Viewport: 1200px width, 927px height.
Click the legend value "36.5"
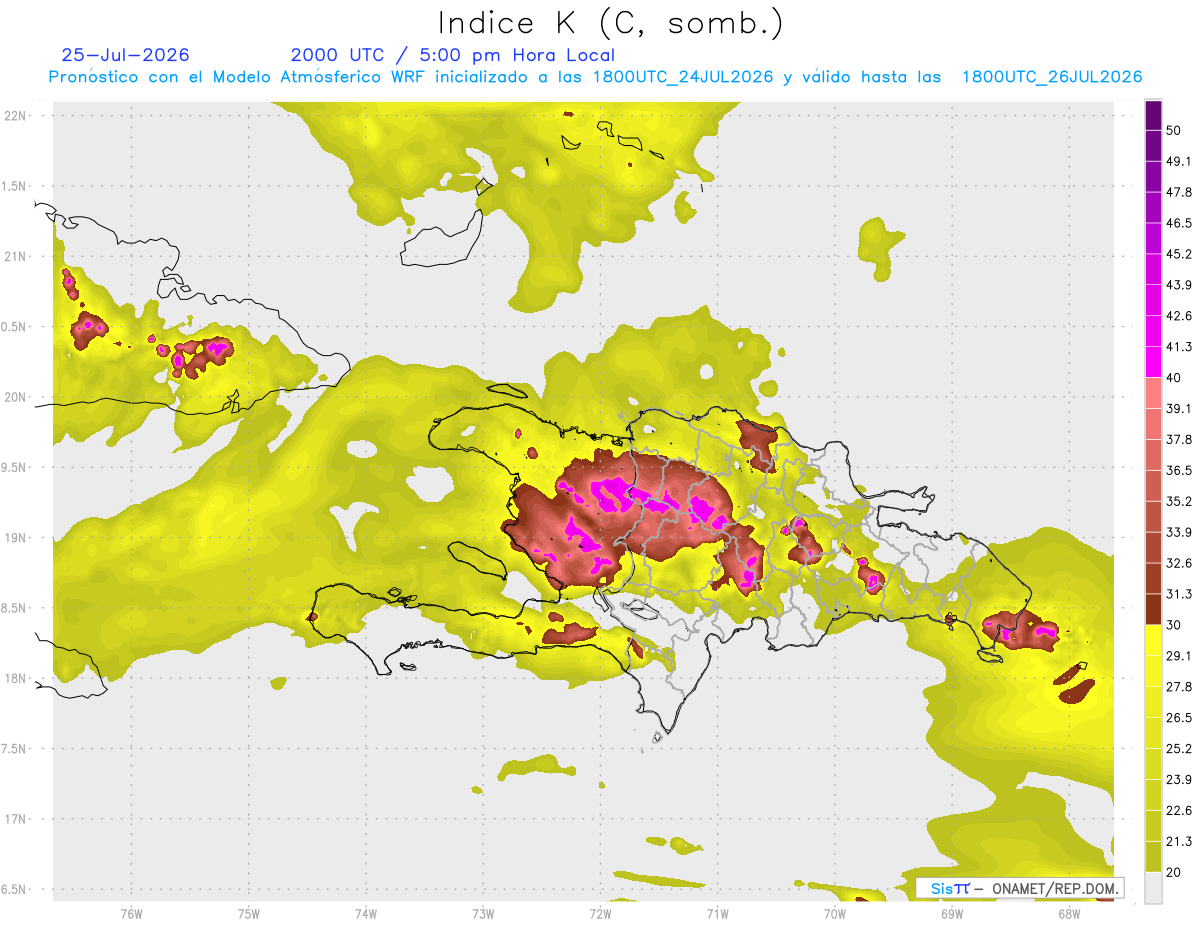(1179, 470)
